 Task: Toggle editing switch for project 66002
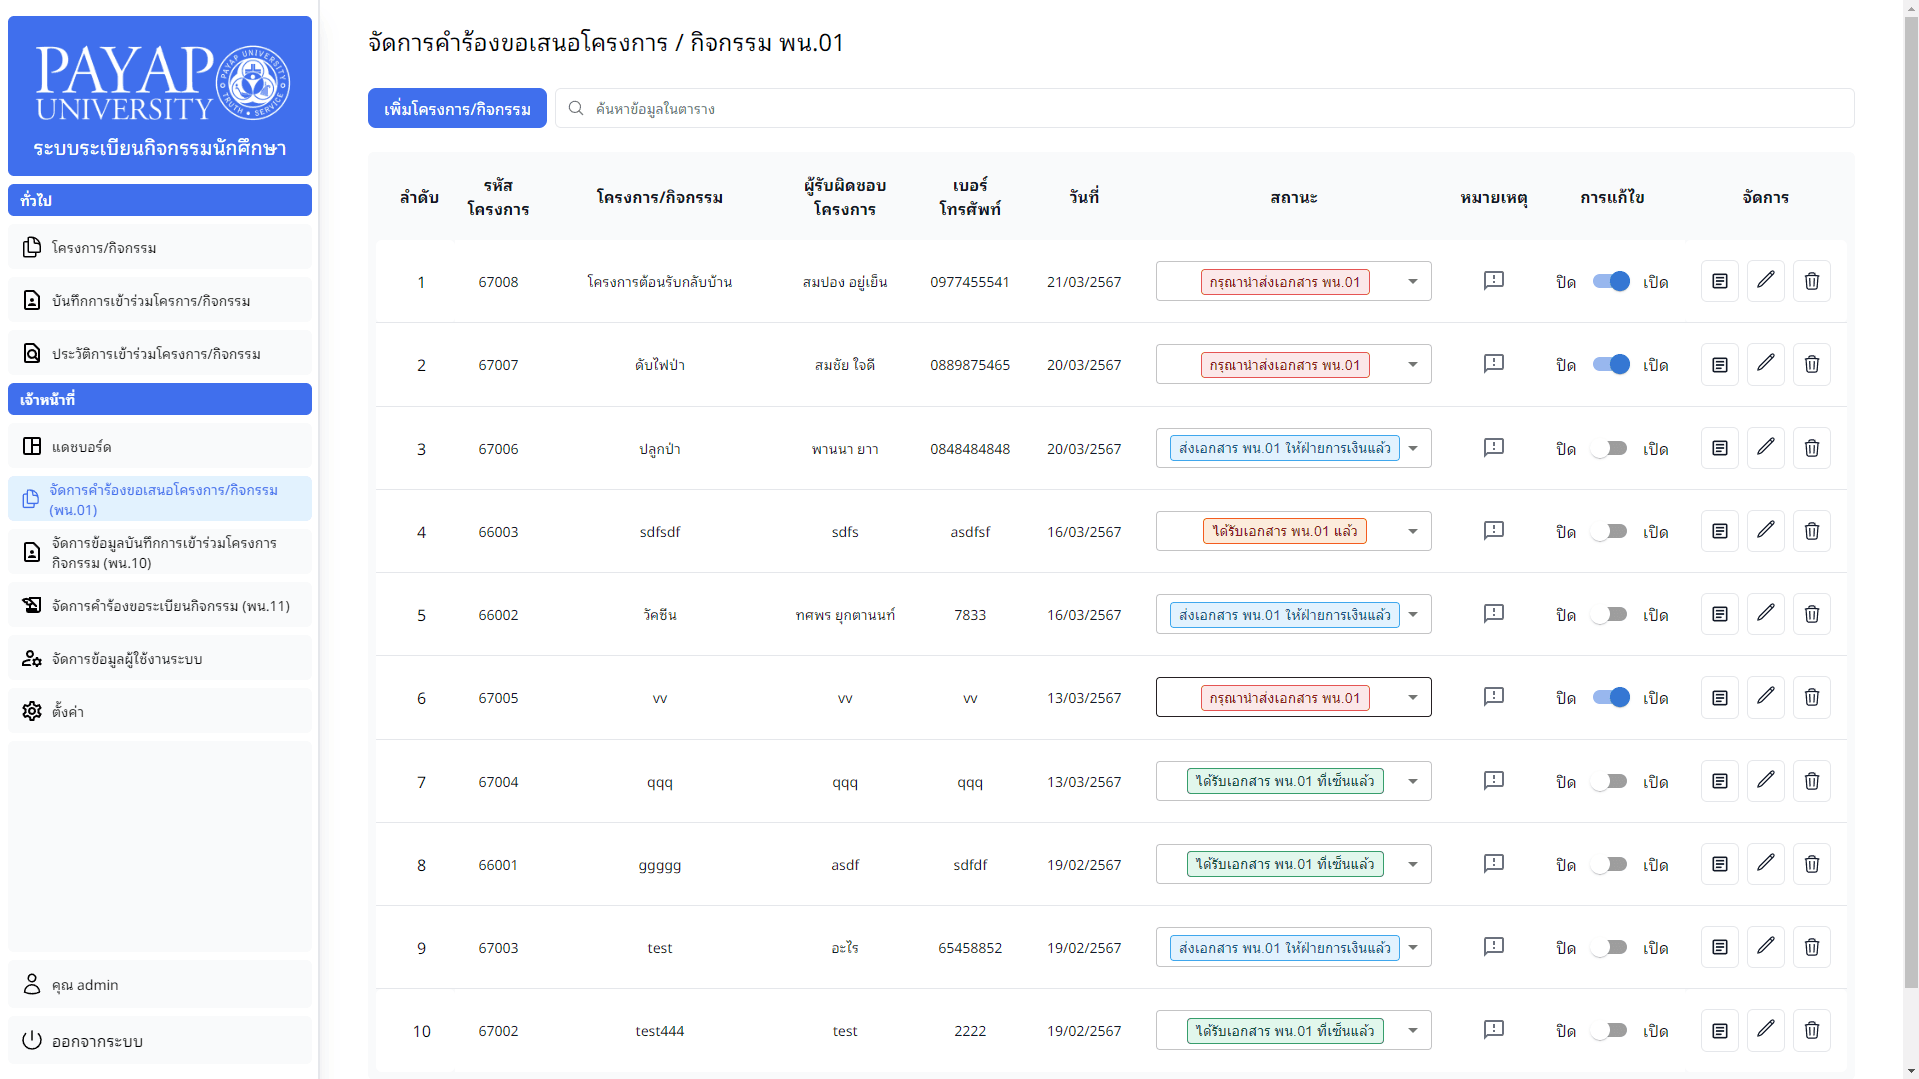point(1611,614)
